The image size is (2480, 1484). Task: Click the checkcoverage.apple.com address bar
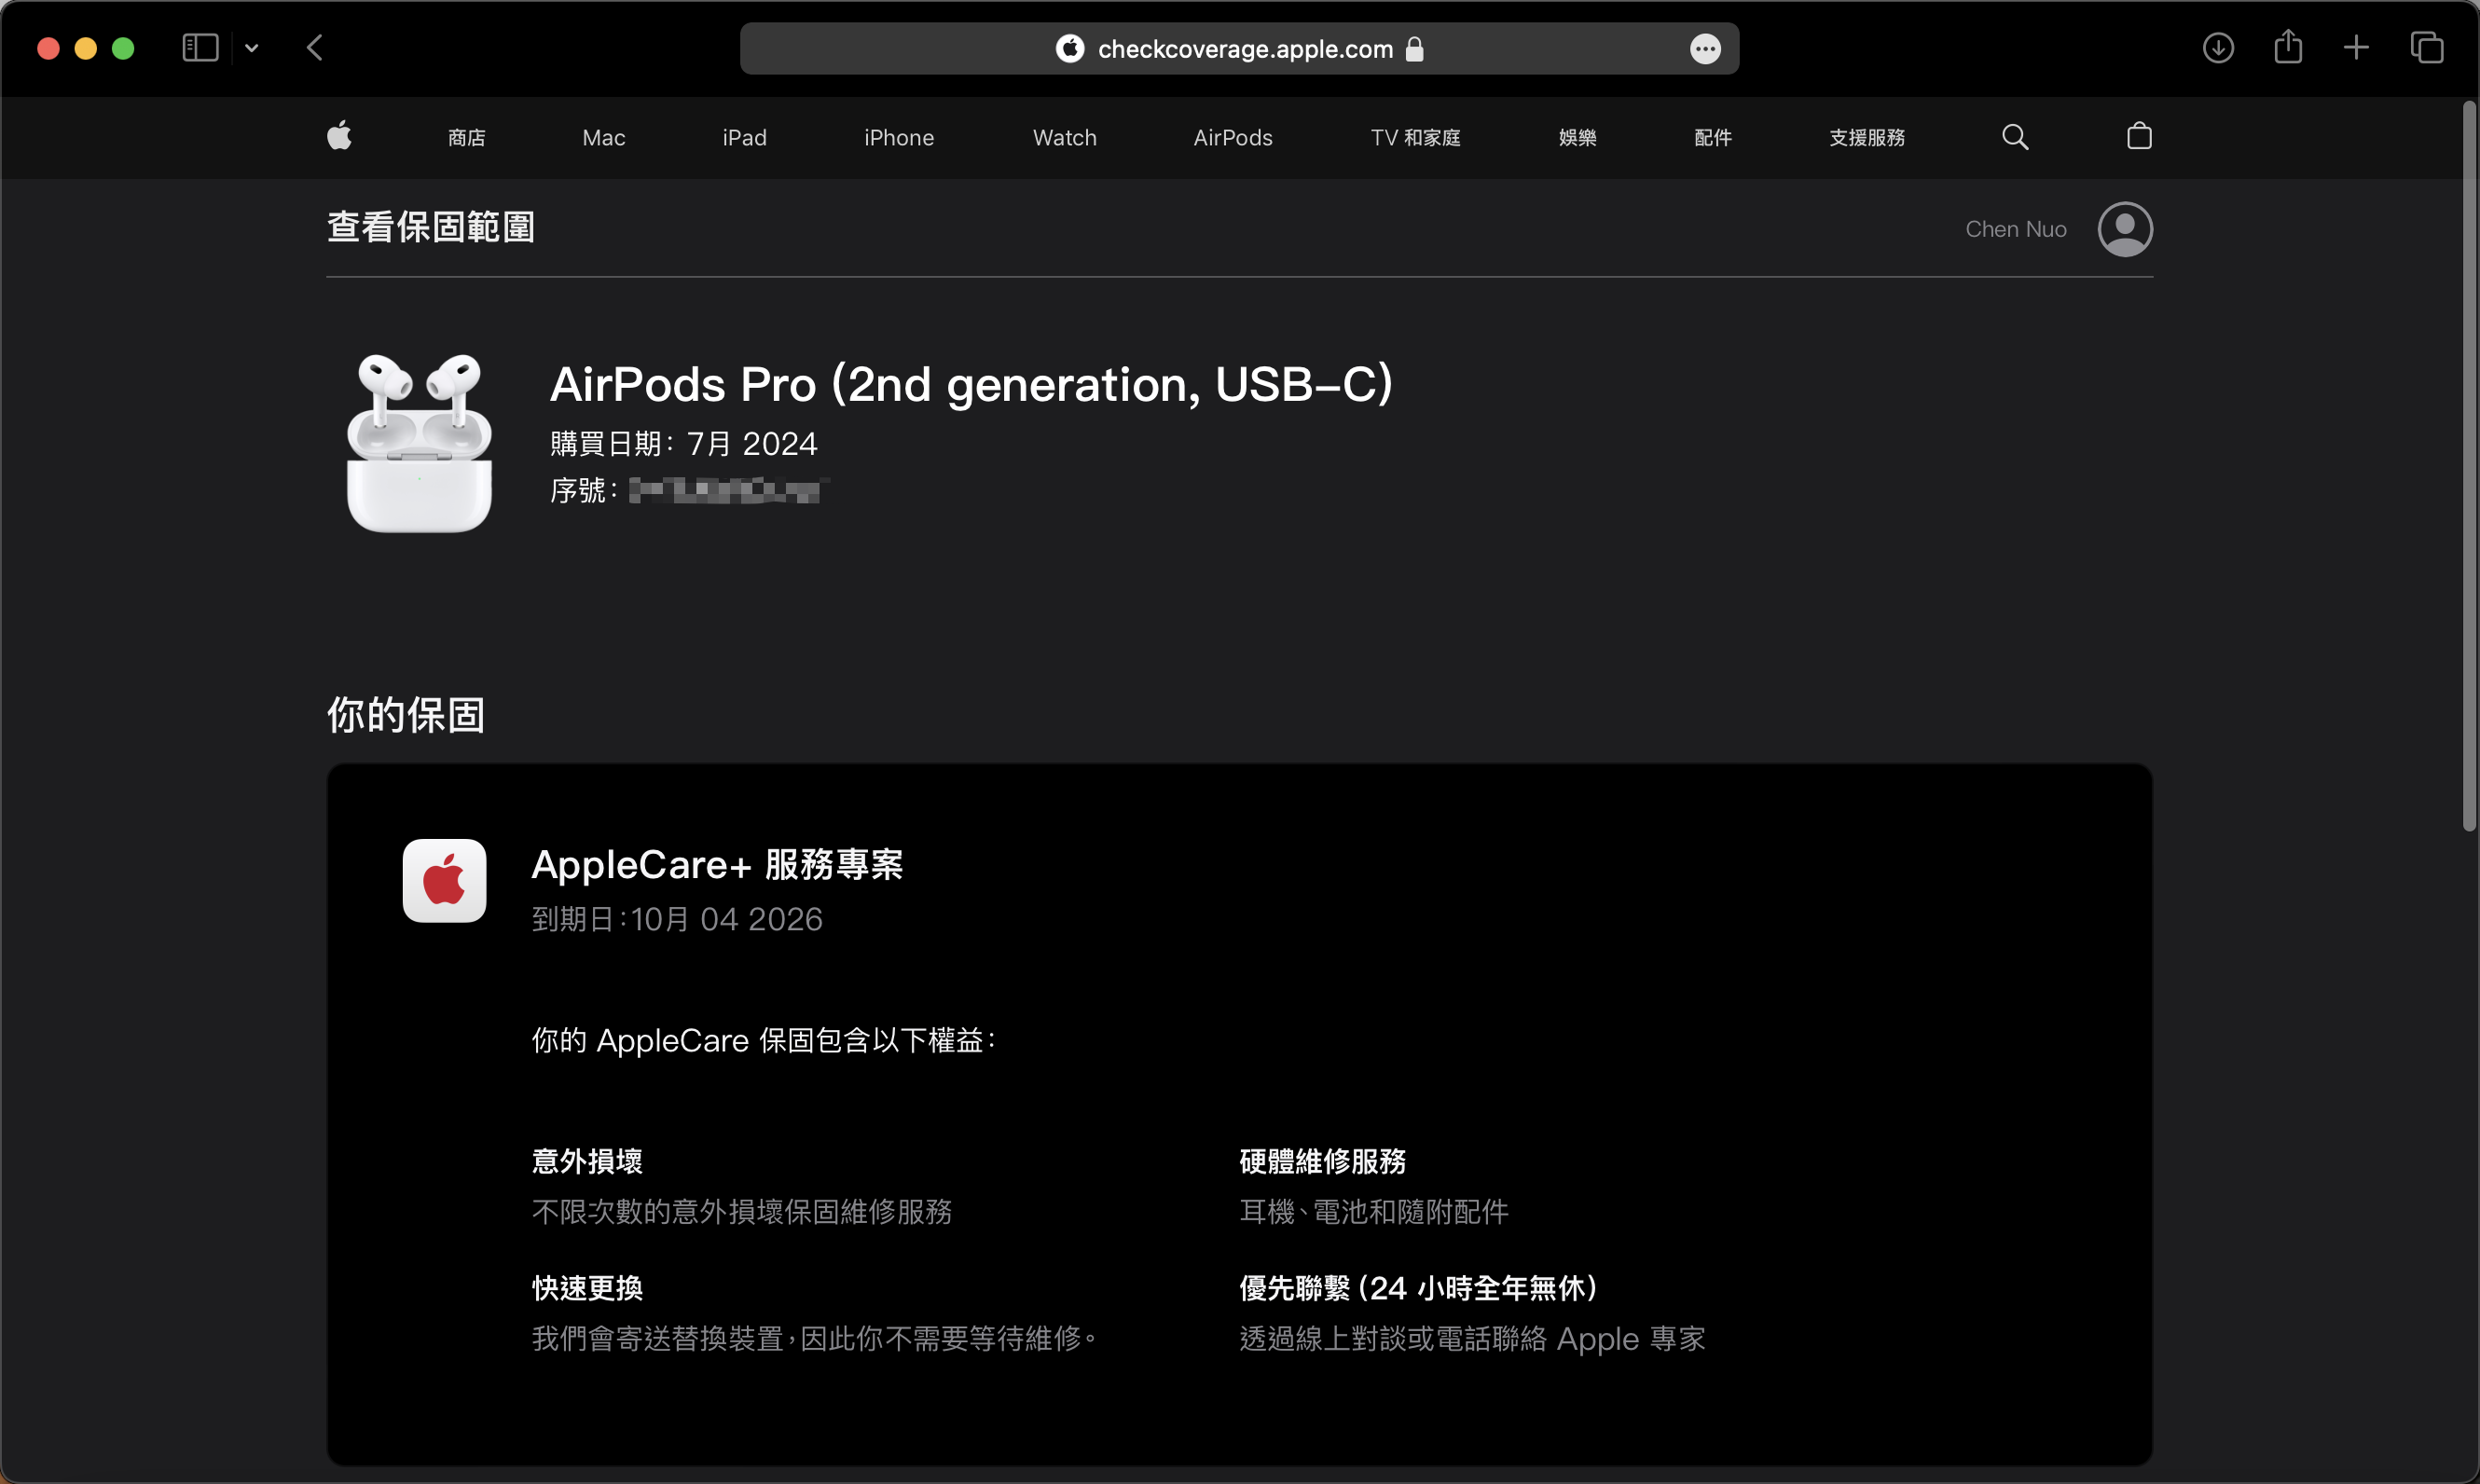tap(1239, 48)
